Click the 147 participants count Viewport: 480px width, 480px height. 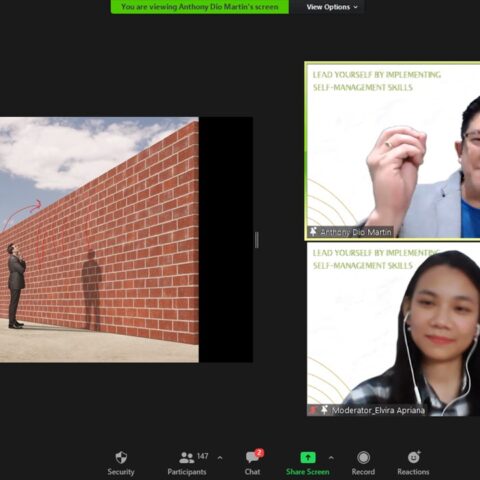(203, 456)
